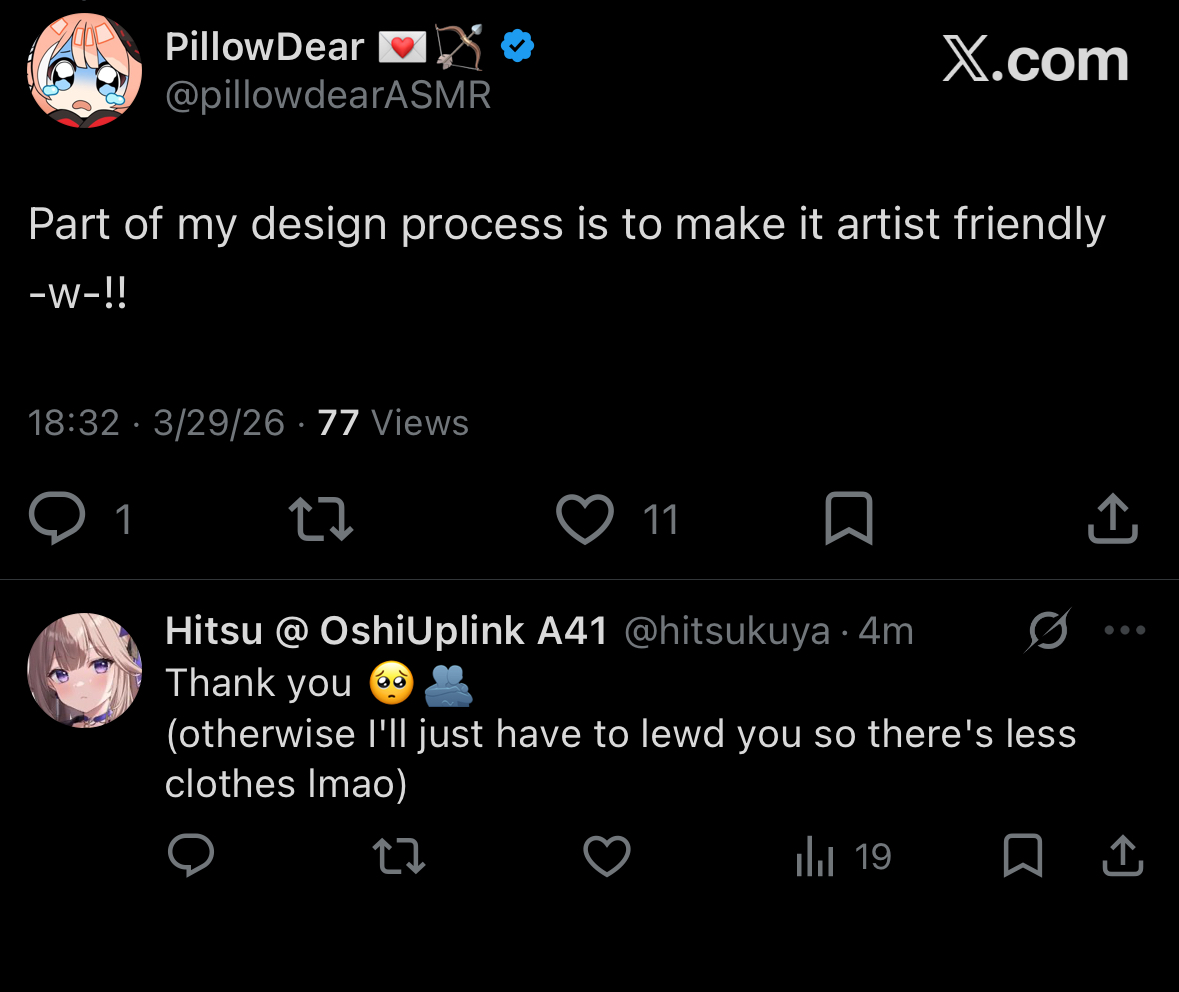This screenshot has height=992, width=1179.
Task: Reply to PillowDear's post
Action: click(56, 519)
